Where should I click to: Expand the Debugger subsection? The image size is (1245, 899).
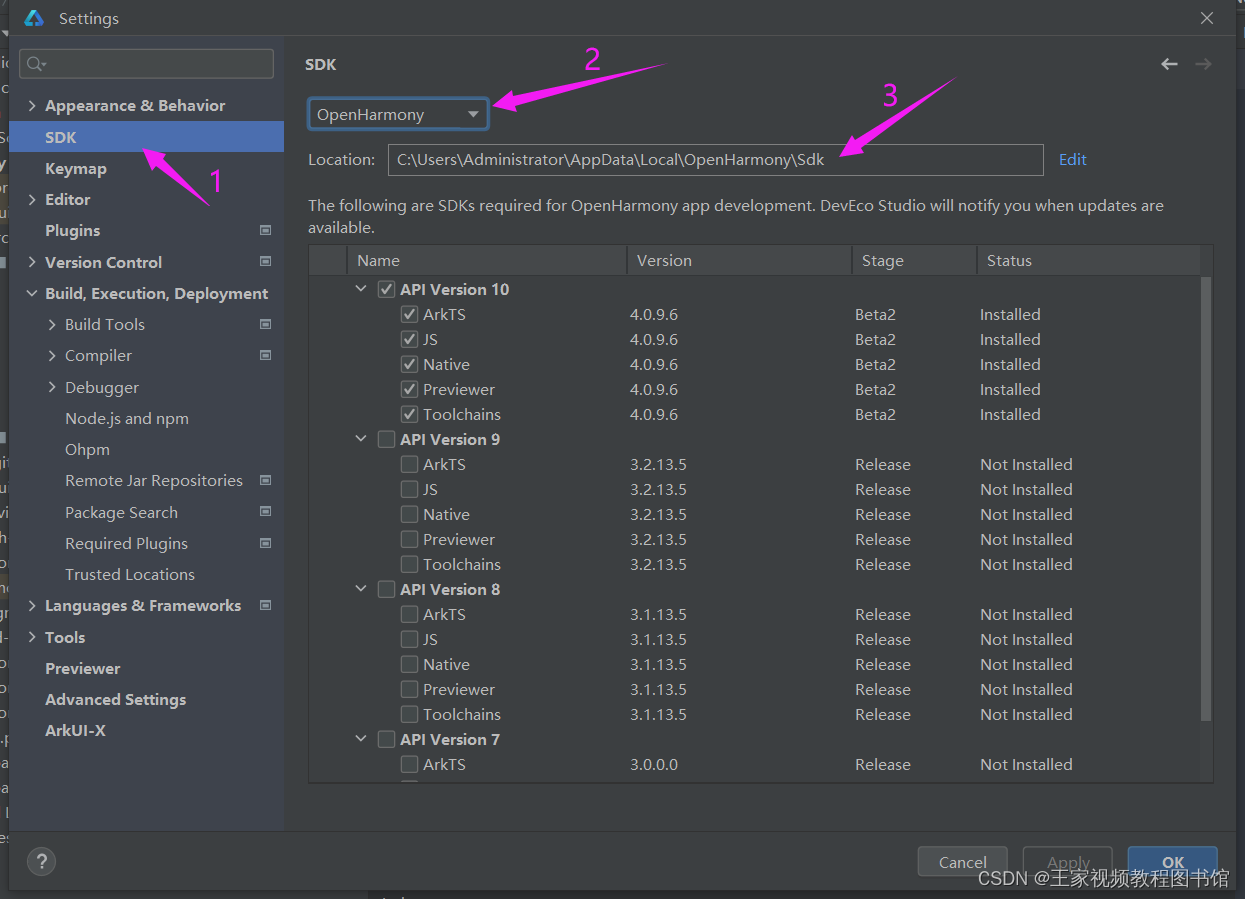point(52,387)
